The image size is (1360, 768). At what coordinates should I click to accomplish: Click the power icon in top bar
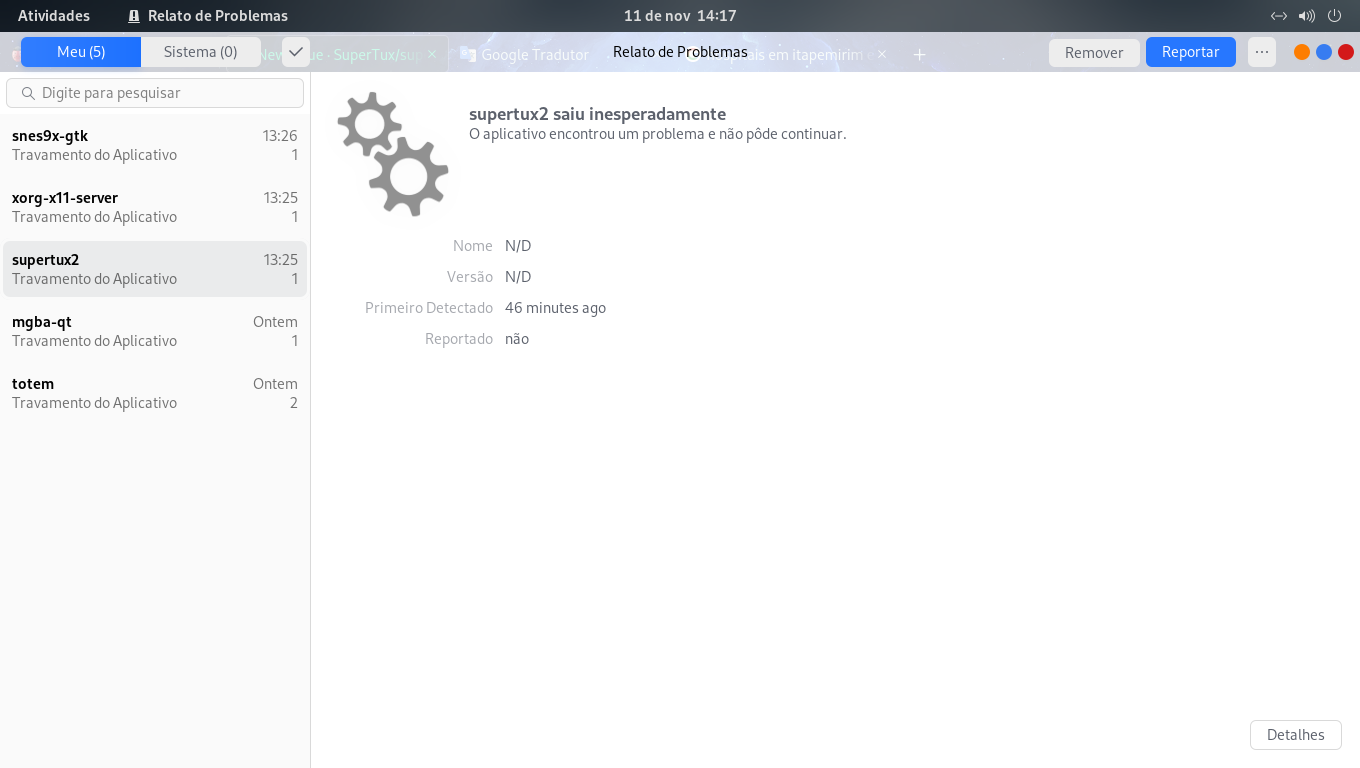tap(1334, 16)
